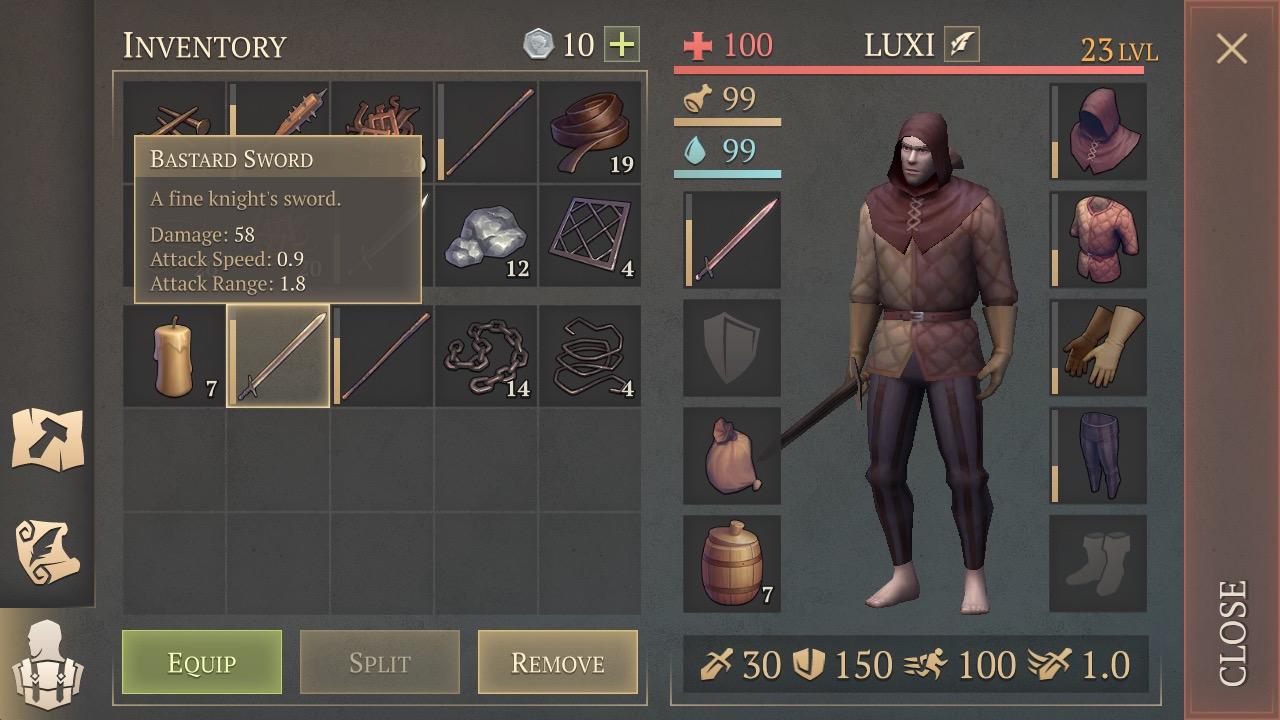
Task: Equip the selected Bastard Sword
Action: click(202, 662)
